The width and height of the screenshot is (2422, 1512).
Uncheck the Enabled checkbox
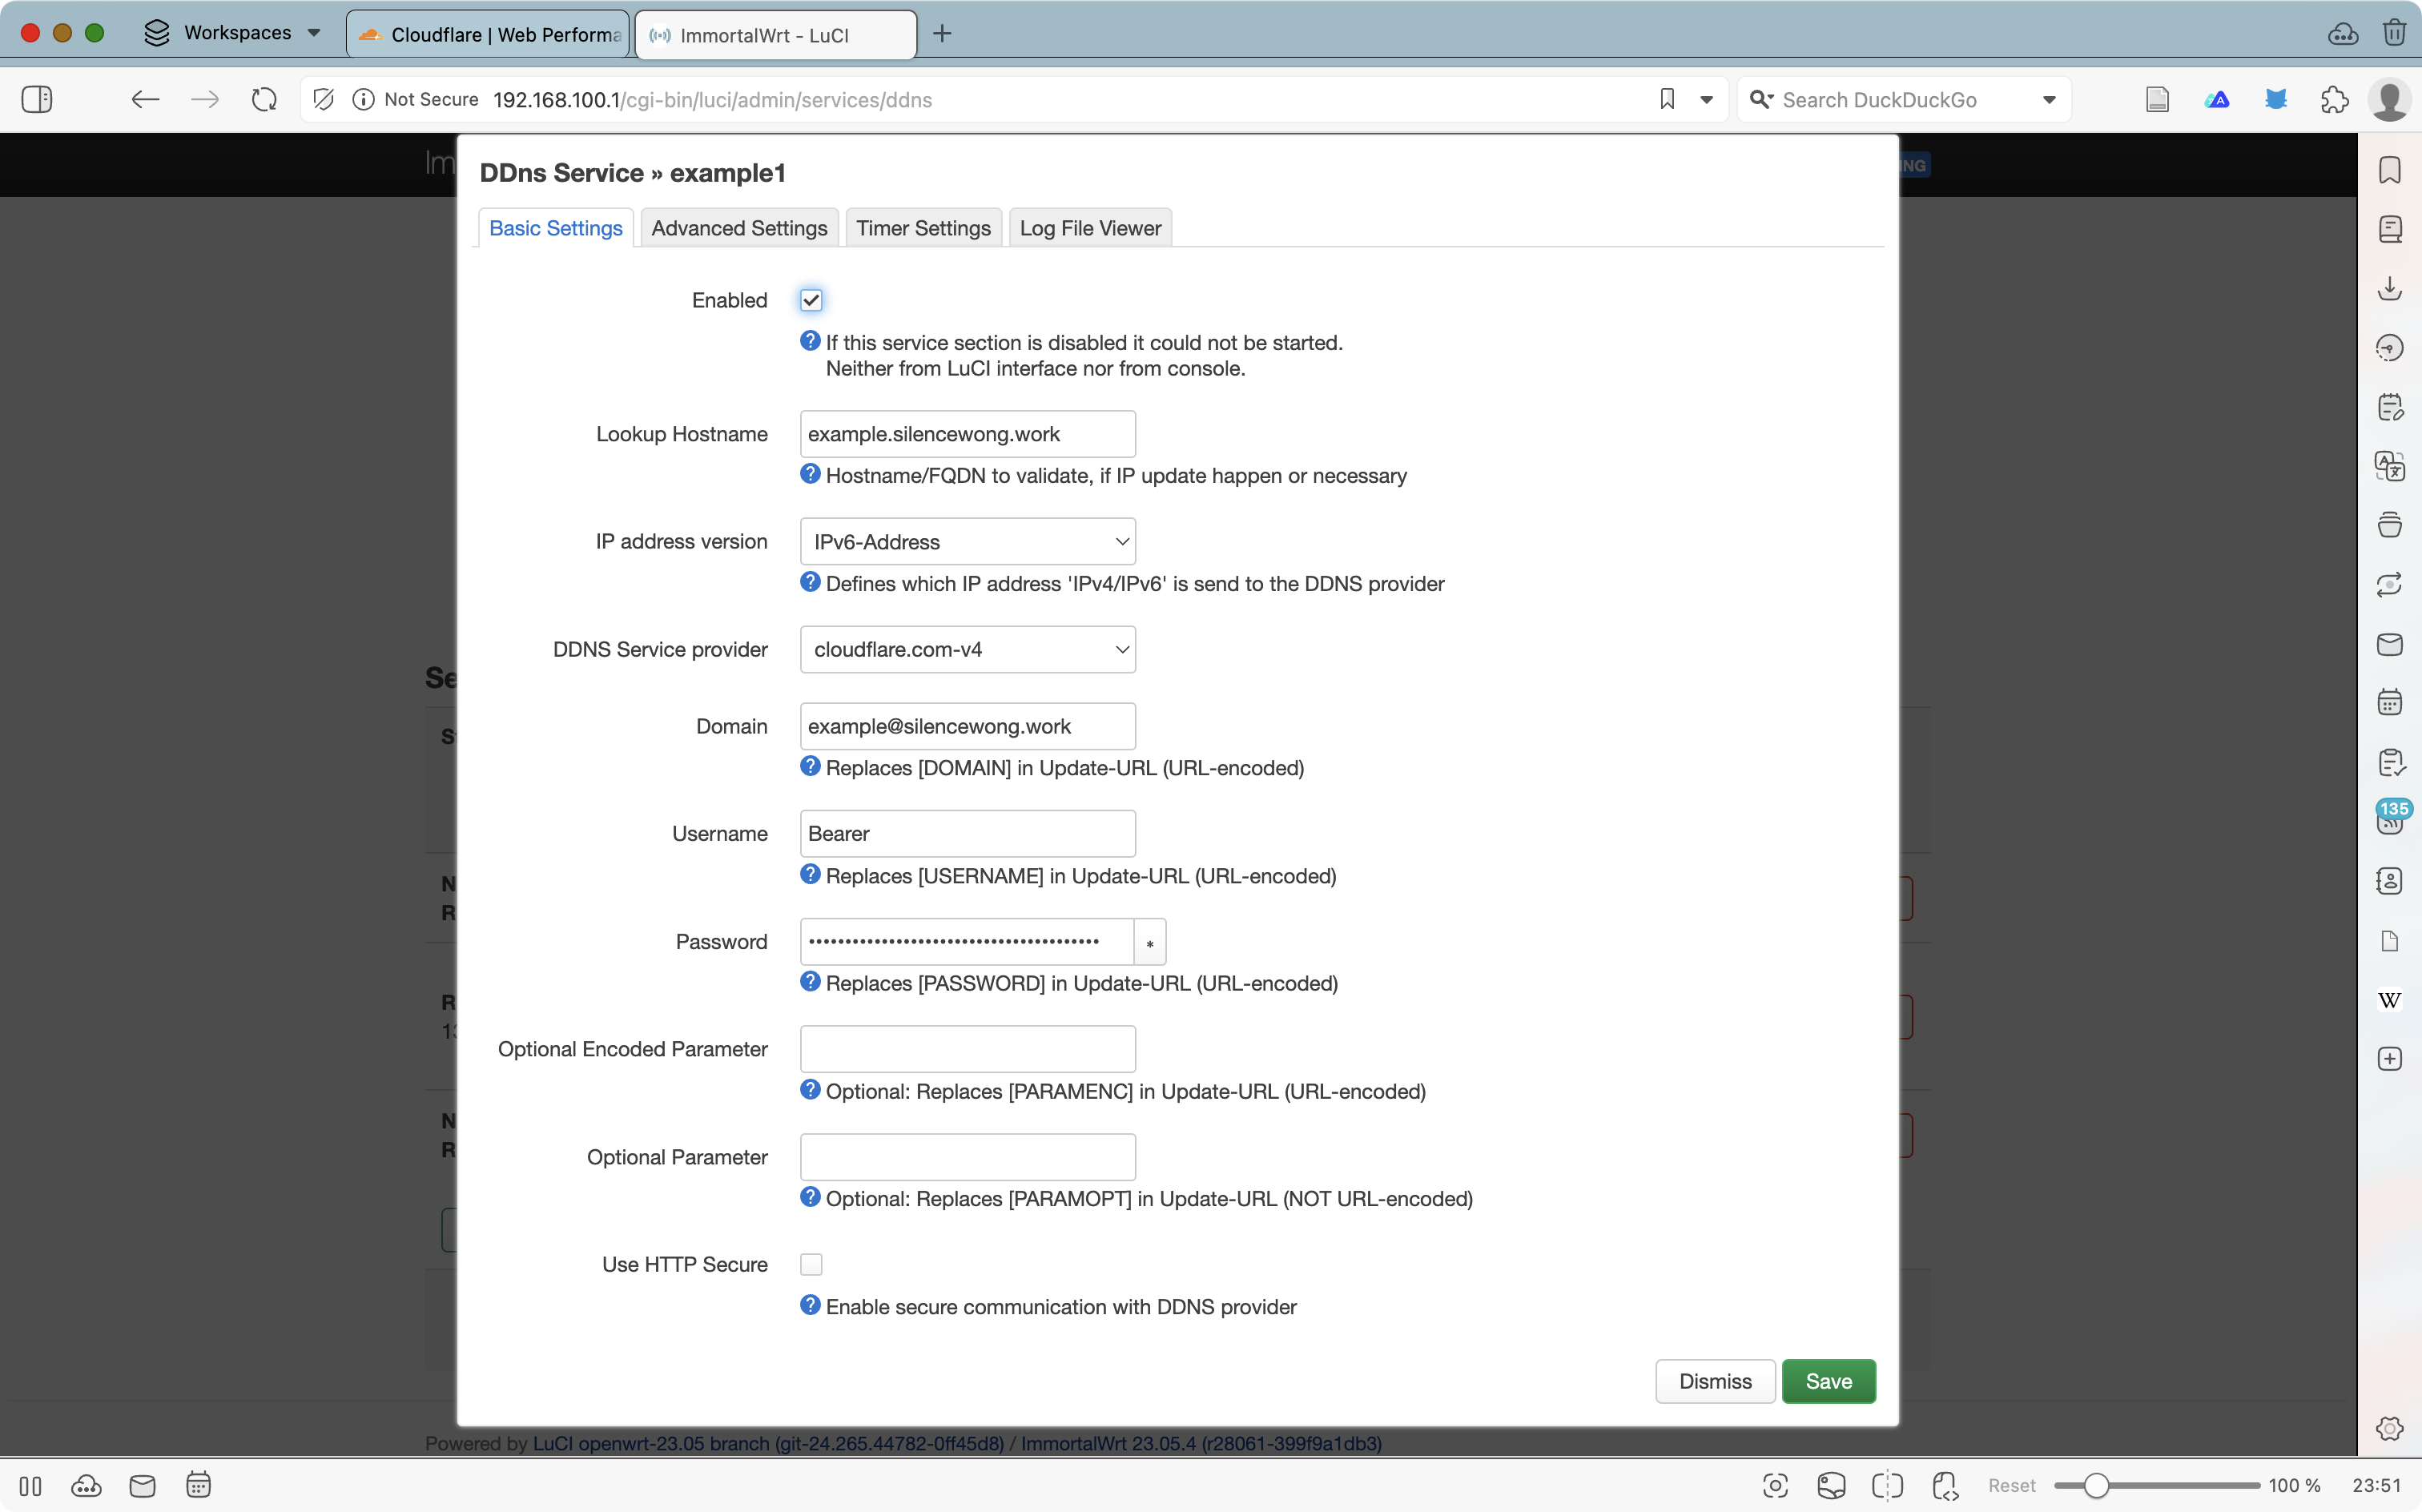tap(811, 300)
